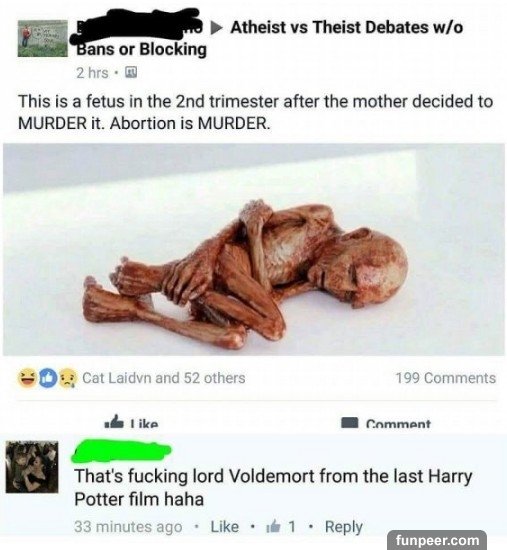
Task: Open the '2 hrs' post timestamp
Action: 92,73
